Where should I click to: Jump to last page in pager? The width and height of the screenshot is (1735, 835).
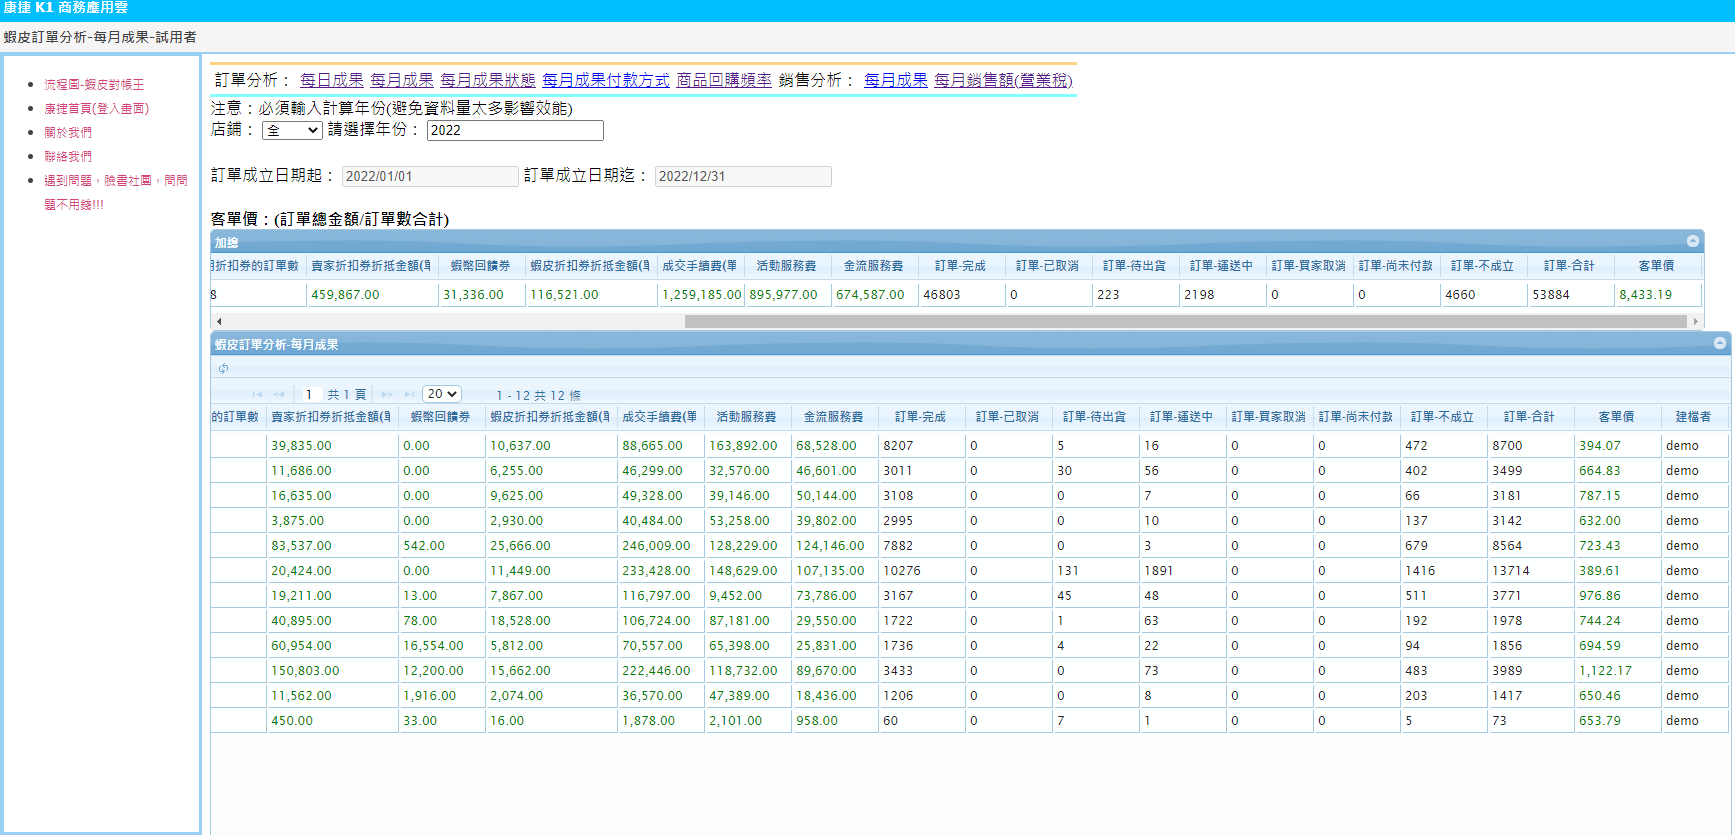click(x=409, y=395)
